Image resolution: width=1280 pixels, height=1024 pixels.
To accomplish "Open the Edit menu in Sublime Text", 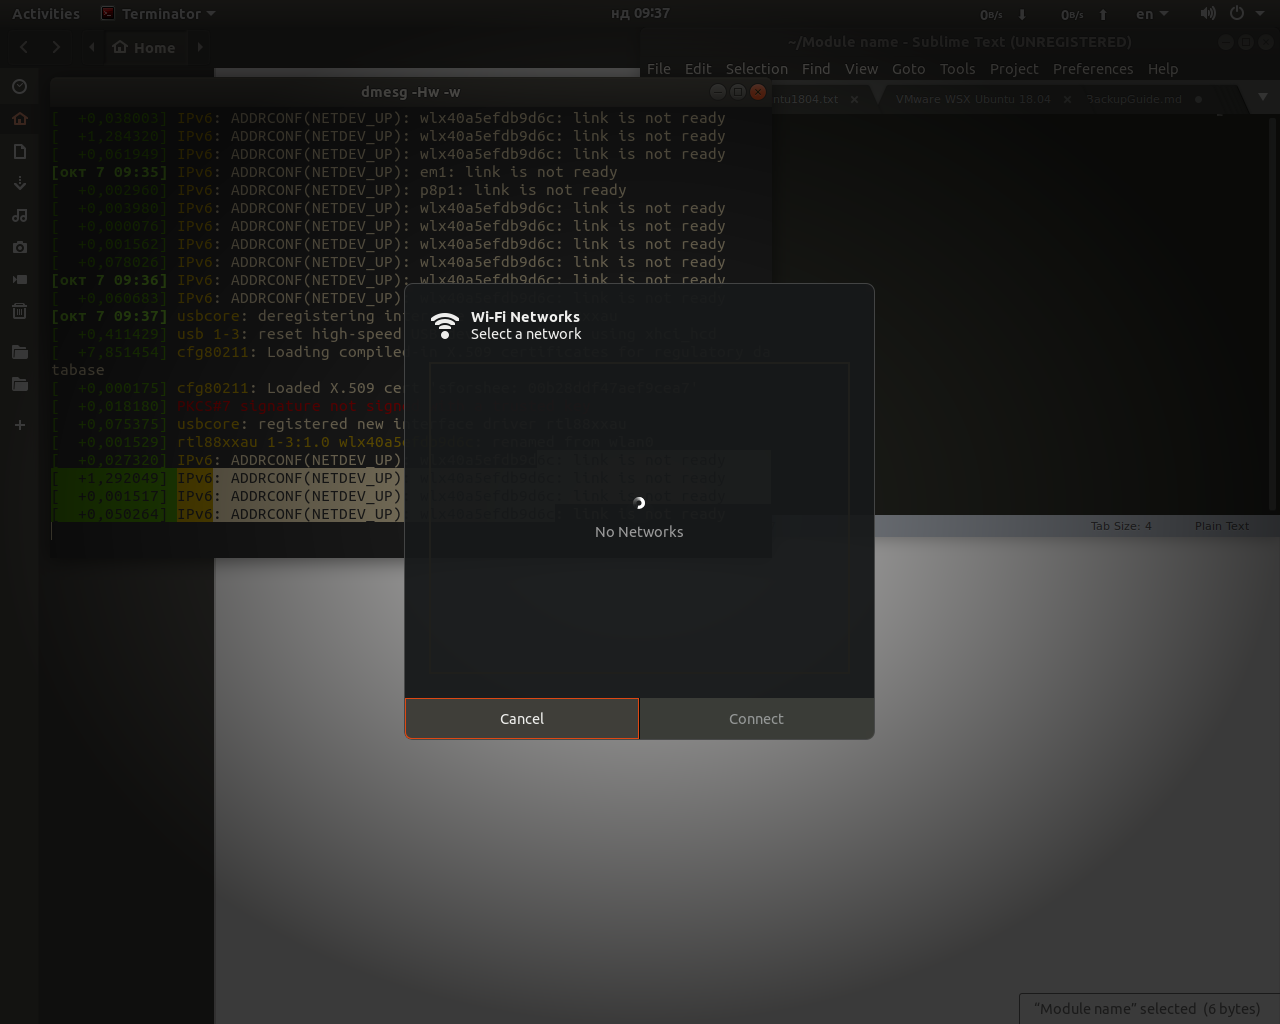I will tap(698, 69).
